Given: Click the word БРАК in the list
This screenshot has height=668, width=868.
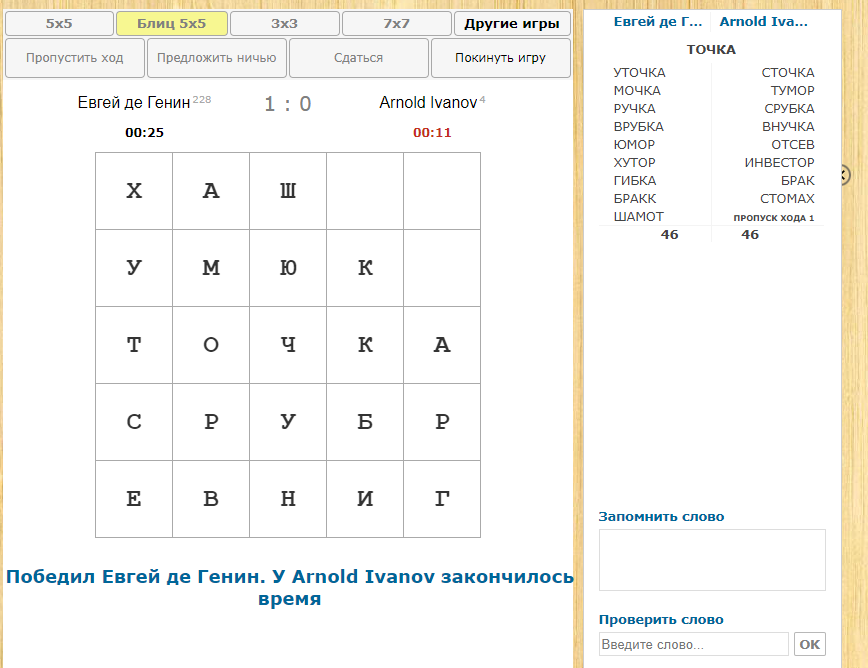Looking at the screenshot, I should (798, 180).
